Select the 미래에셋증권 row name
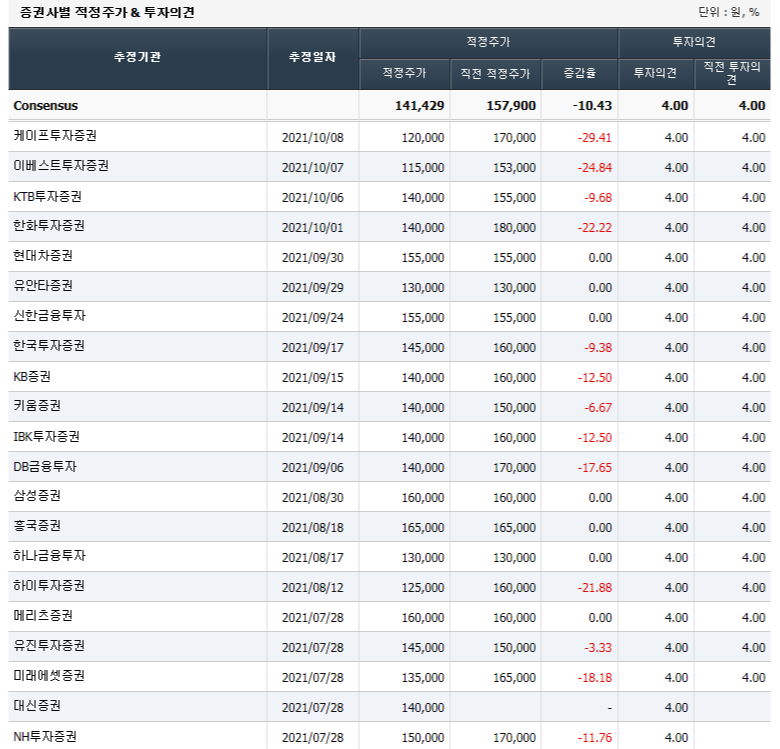Image resolution: width=780 pixels, height=749 pixels. coord(49,675)
